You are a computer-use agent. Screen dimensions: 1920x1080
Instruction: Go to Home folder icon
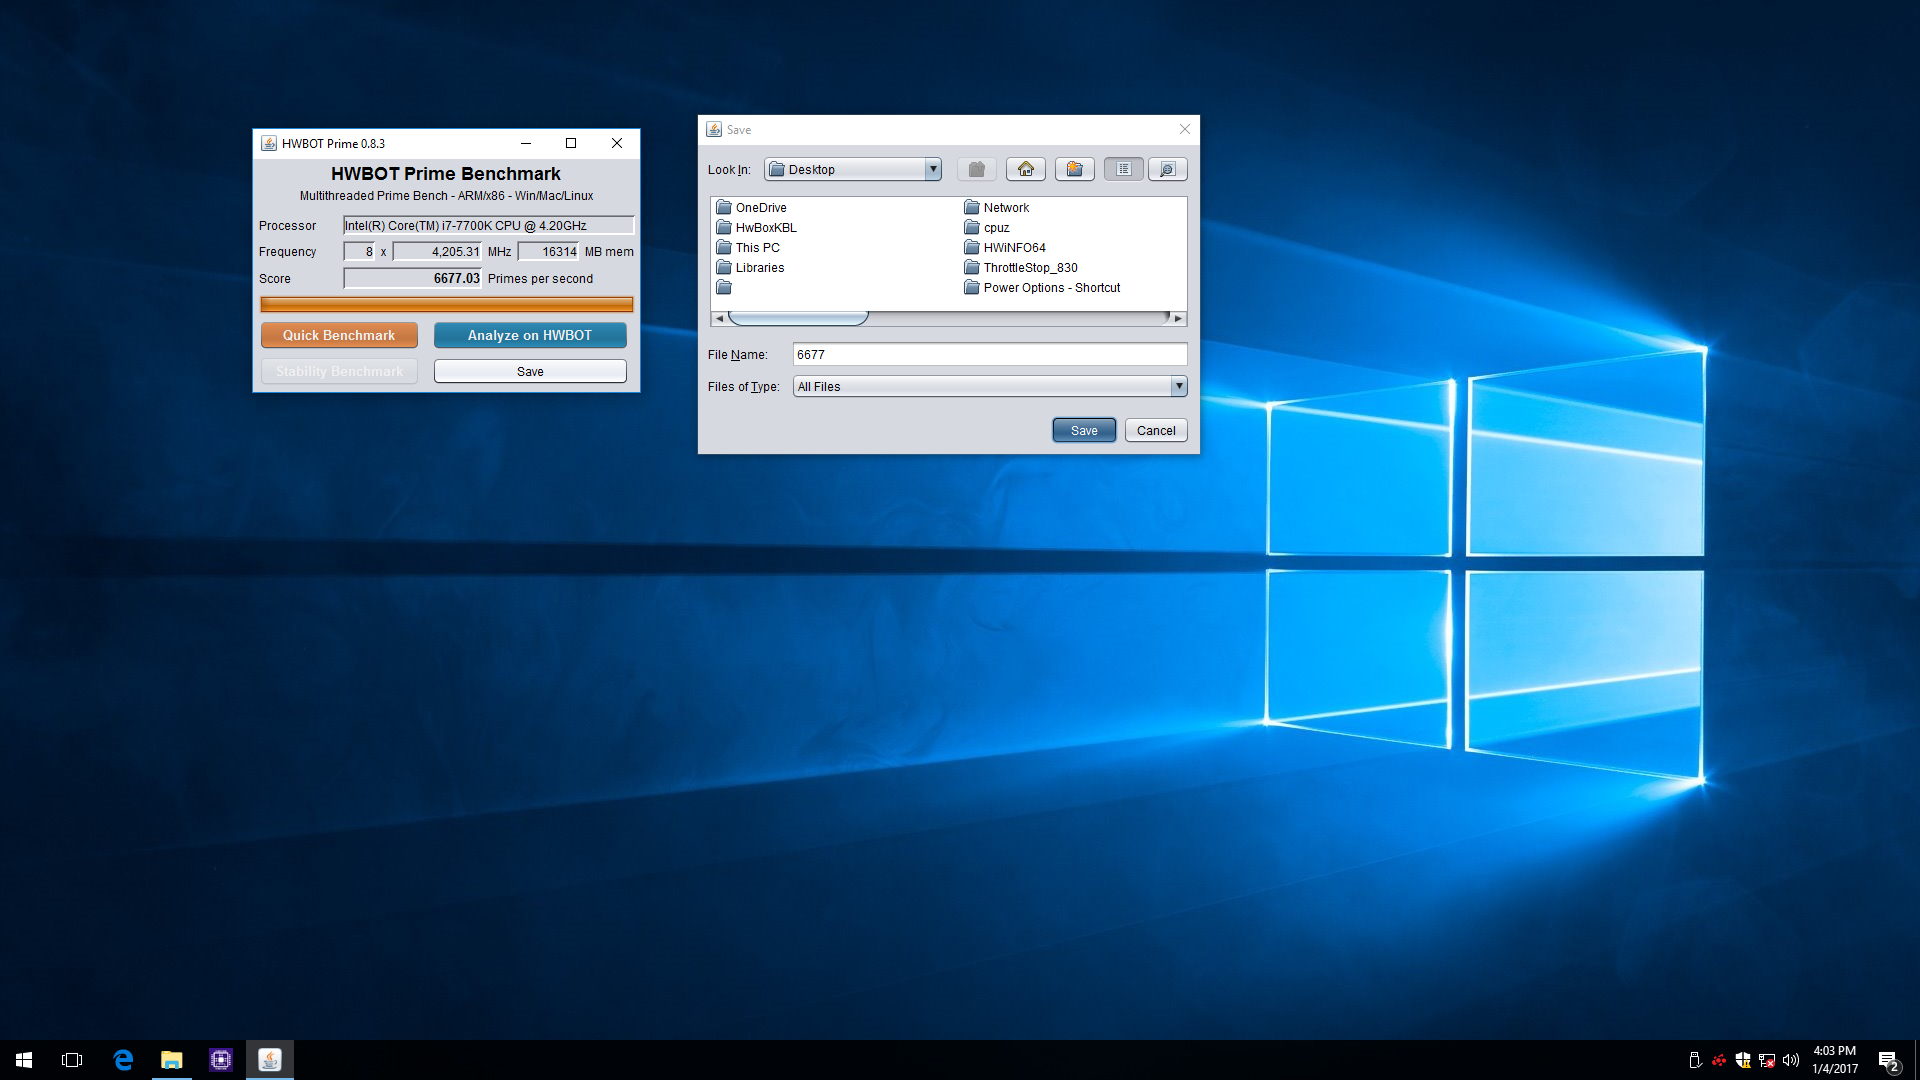[x=1026, y=169]
